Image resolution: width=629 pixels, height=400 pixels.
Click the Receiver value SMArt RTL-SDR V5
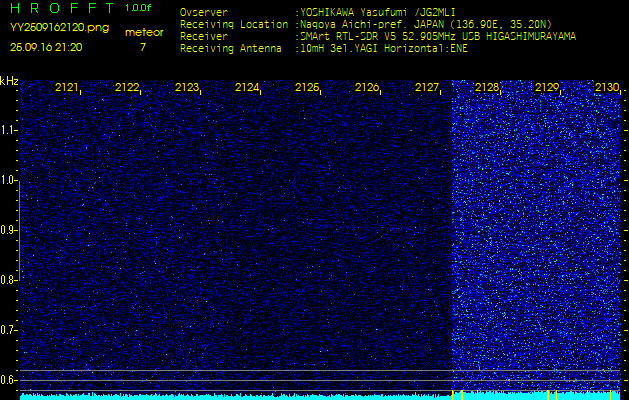point(438,37)
